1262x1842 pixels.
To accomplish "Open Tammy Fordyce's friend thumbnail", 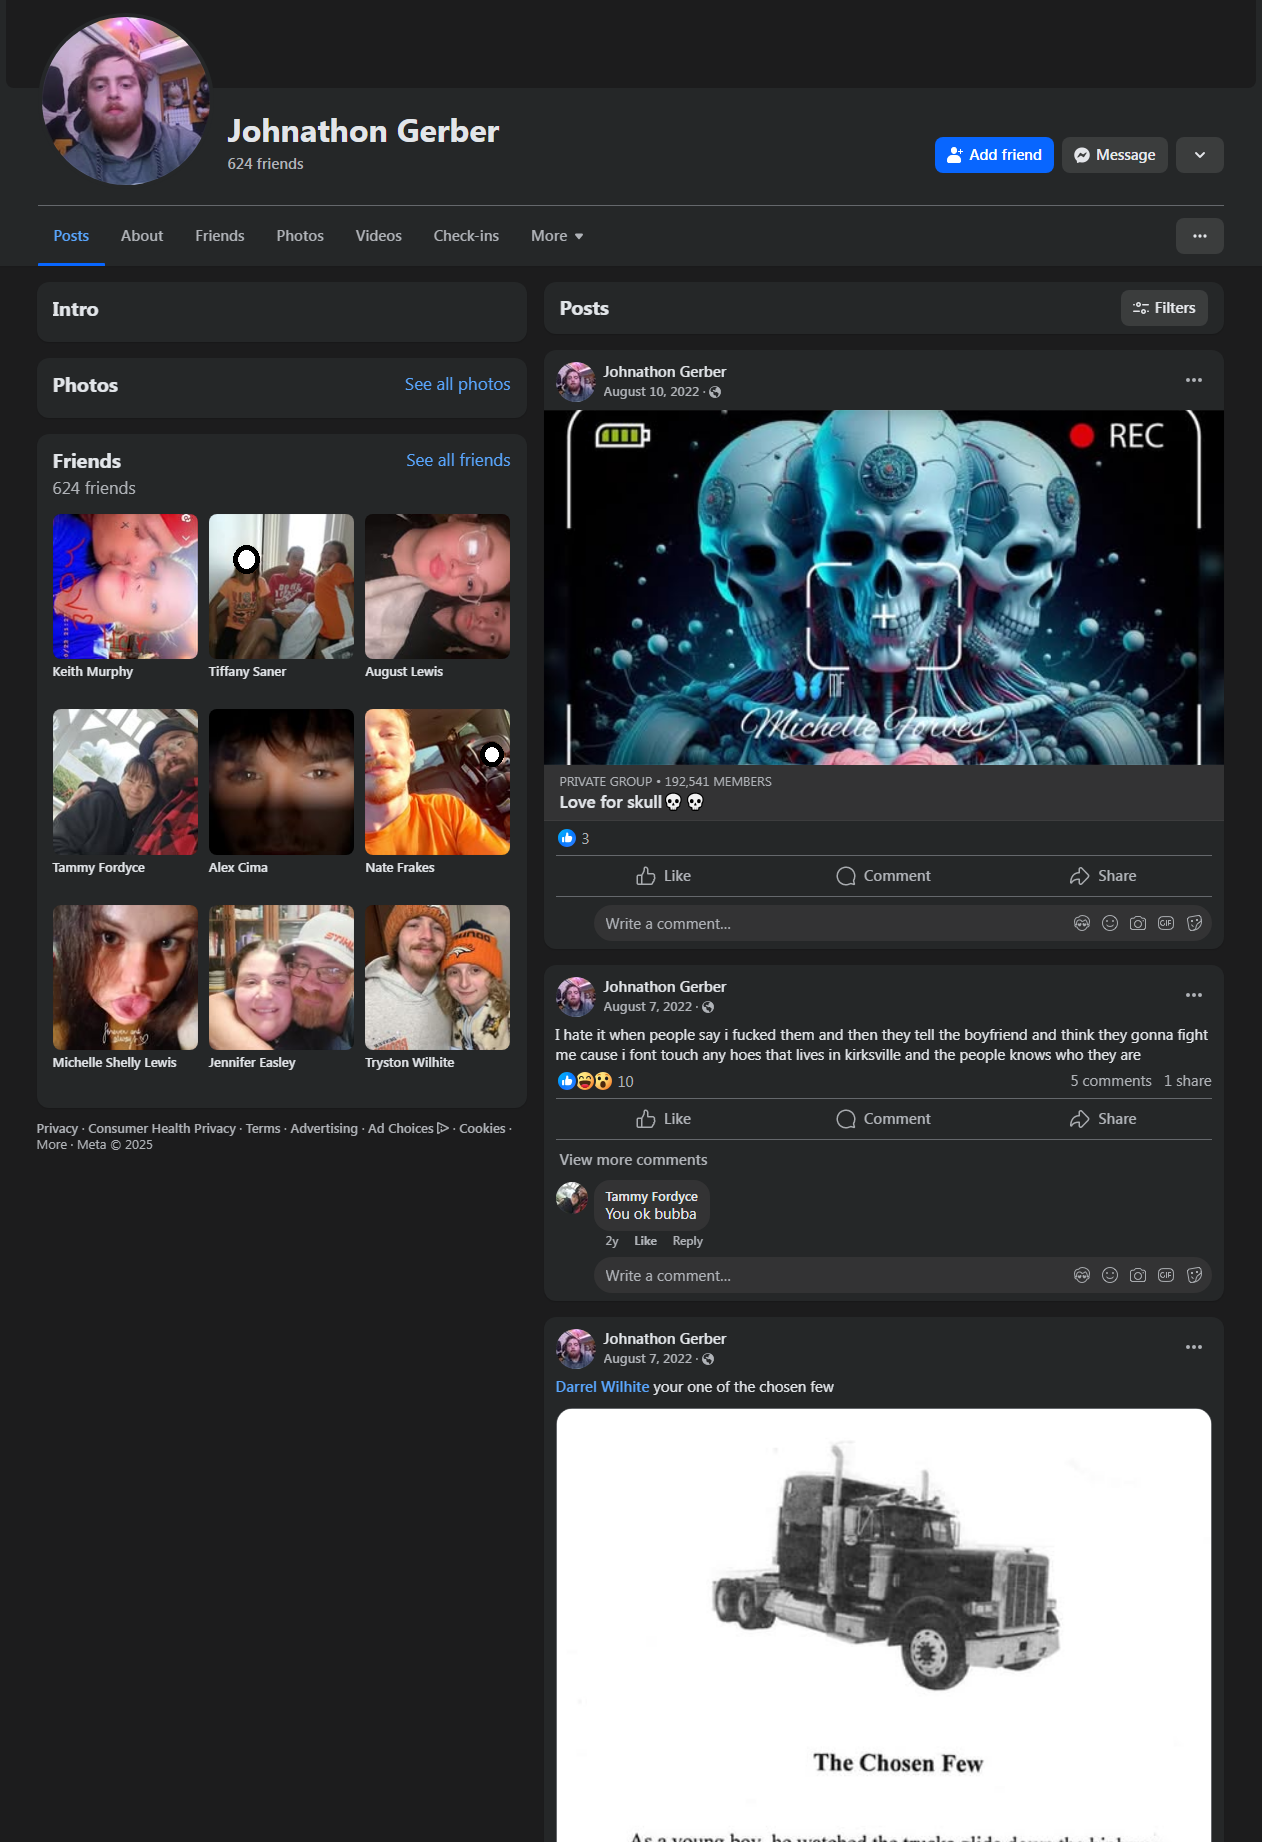I will click(125, 782).
